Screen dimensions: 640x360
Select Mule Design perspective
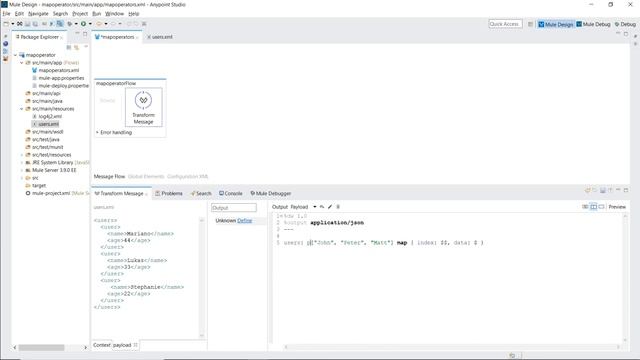click(x=556, y=24)
